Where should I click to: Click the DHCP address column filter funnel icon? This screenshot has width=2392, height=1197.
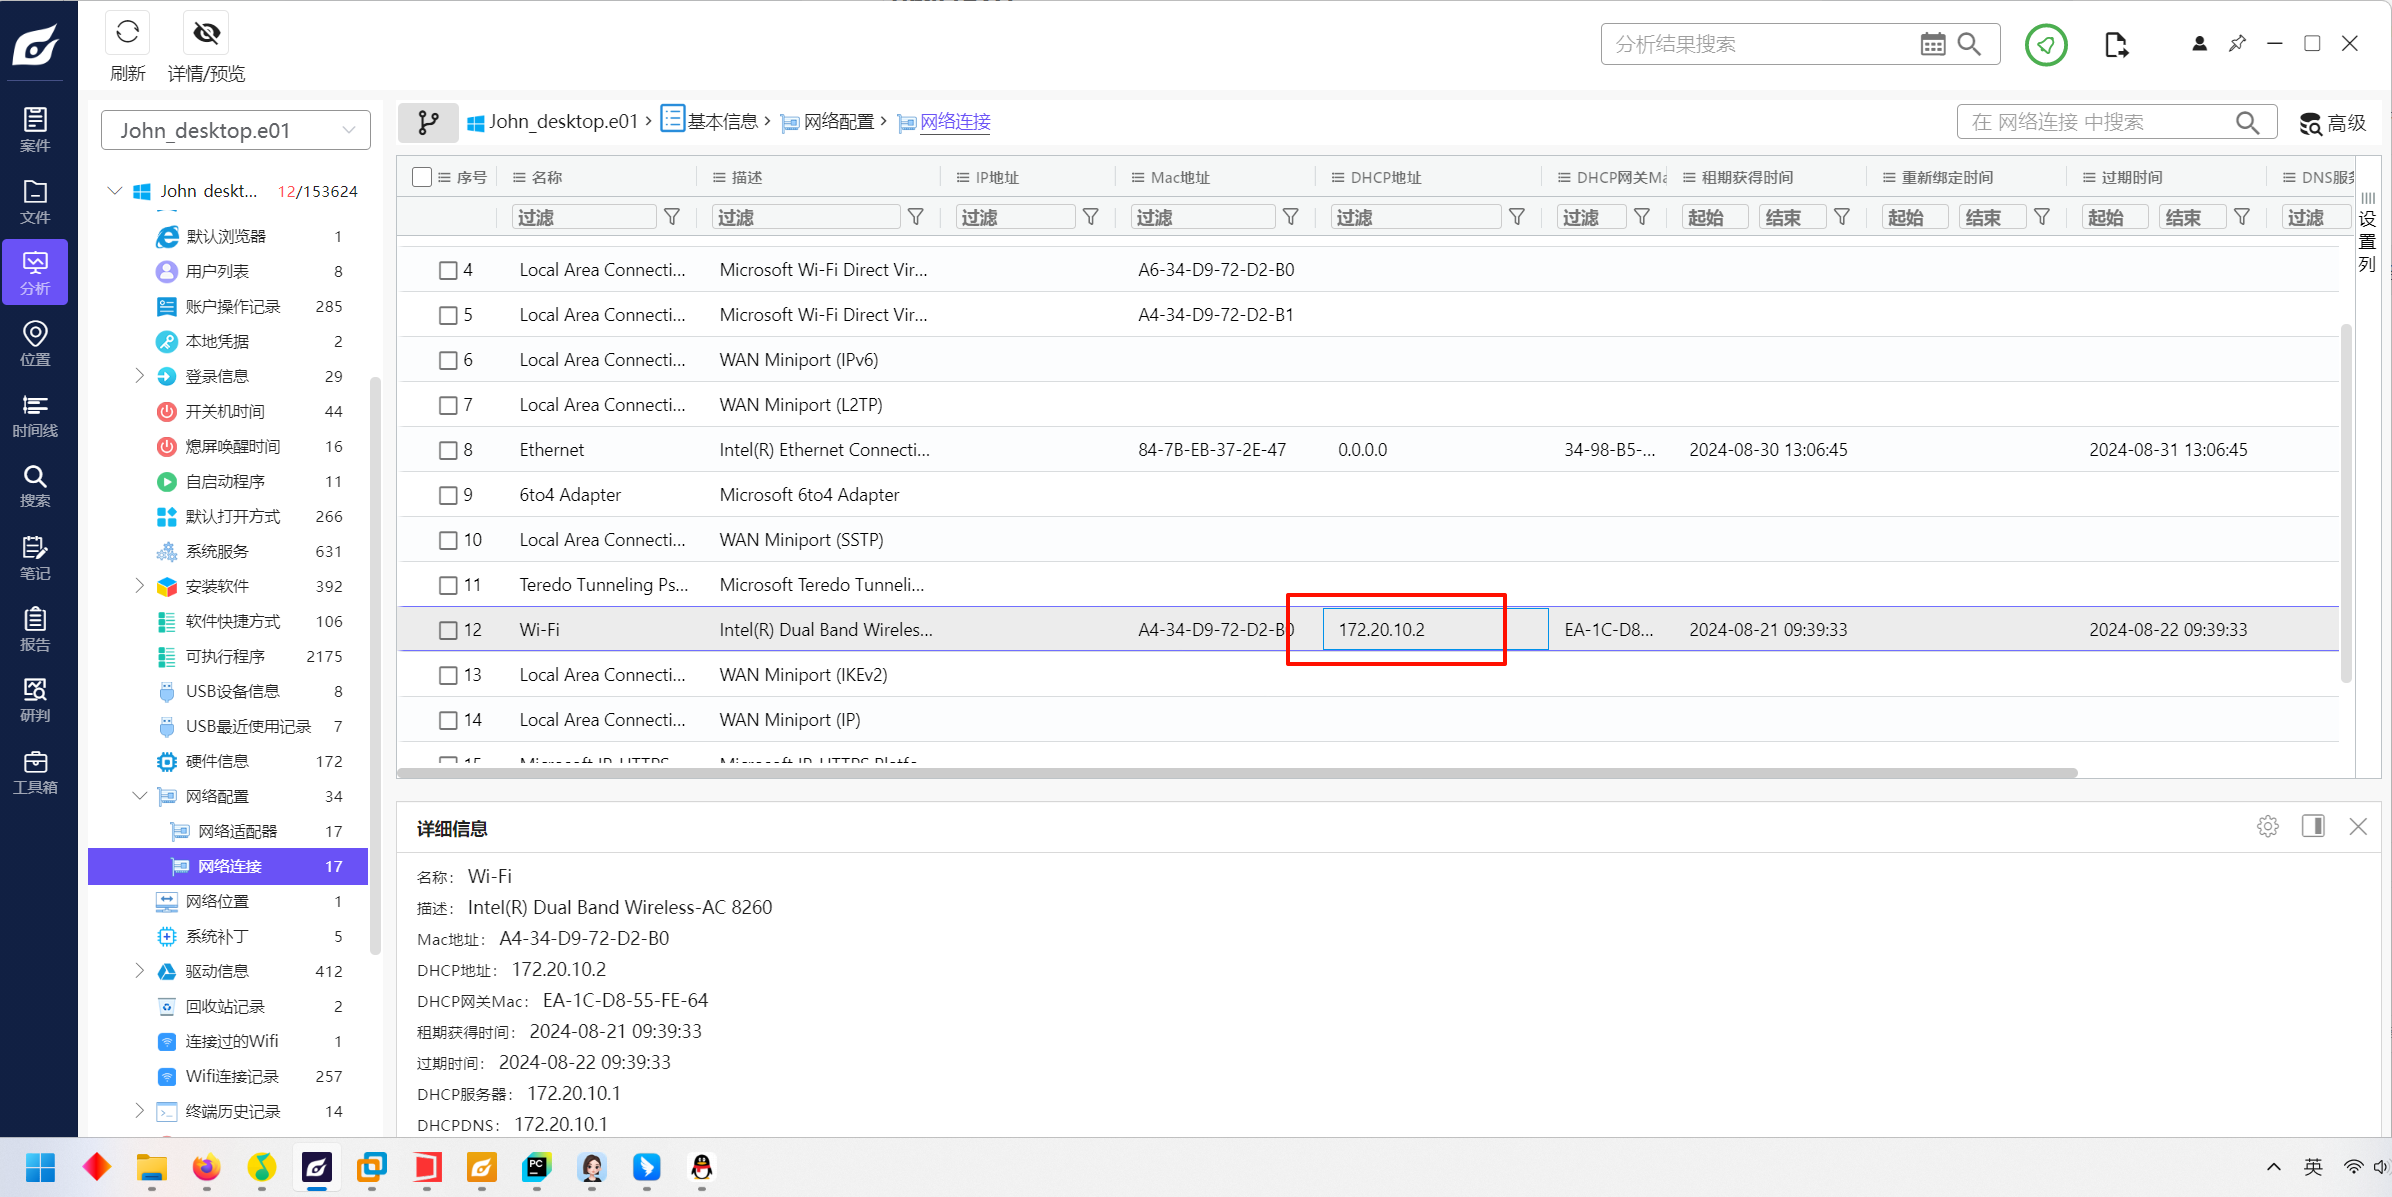pos(1516,217)
